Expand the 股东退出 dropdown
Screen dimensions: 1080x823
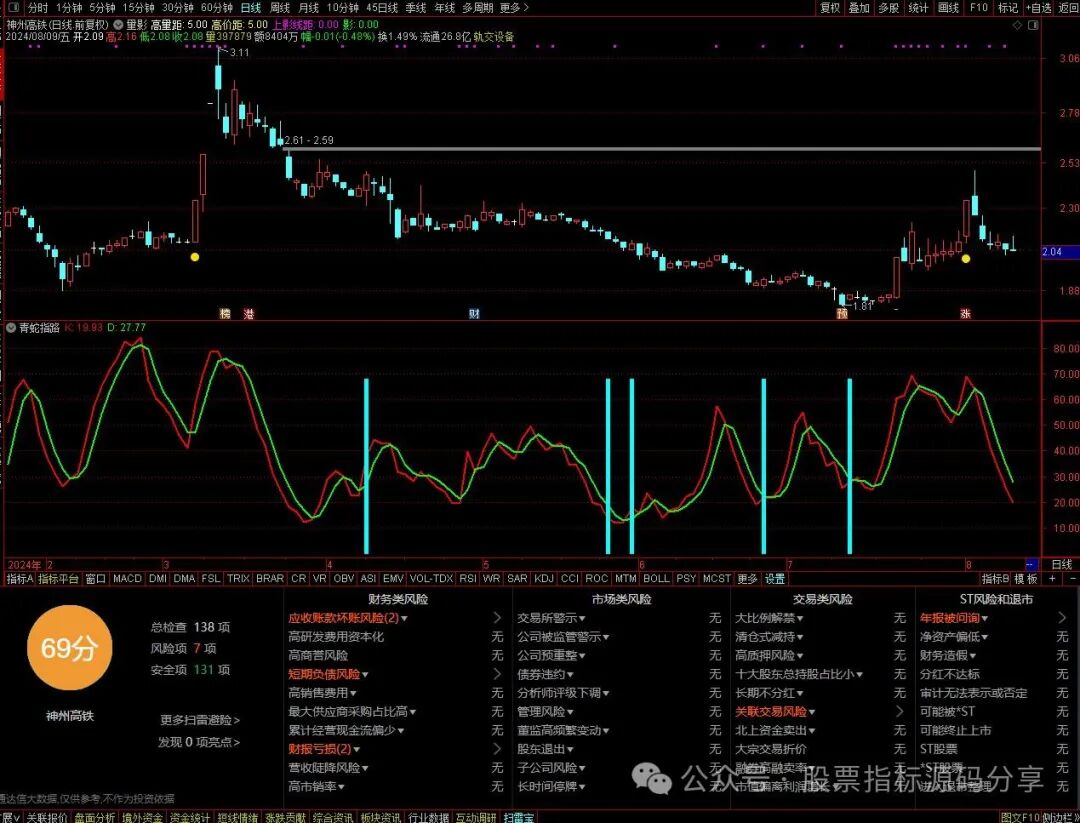[571, 749]
